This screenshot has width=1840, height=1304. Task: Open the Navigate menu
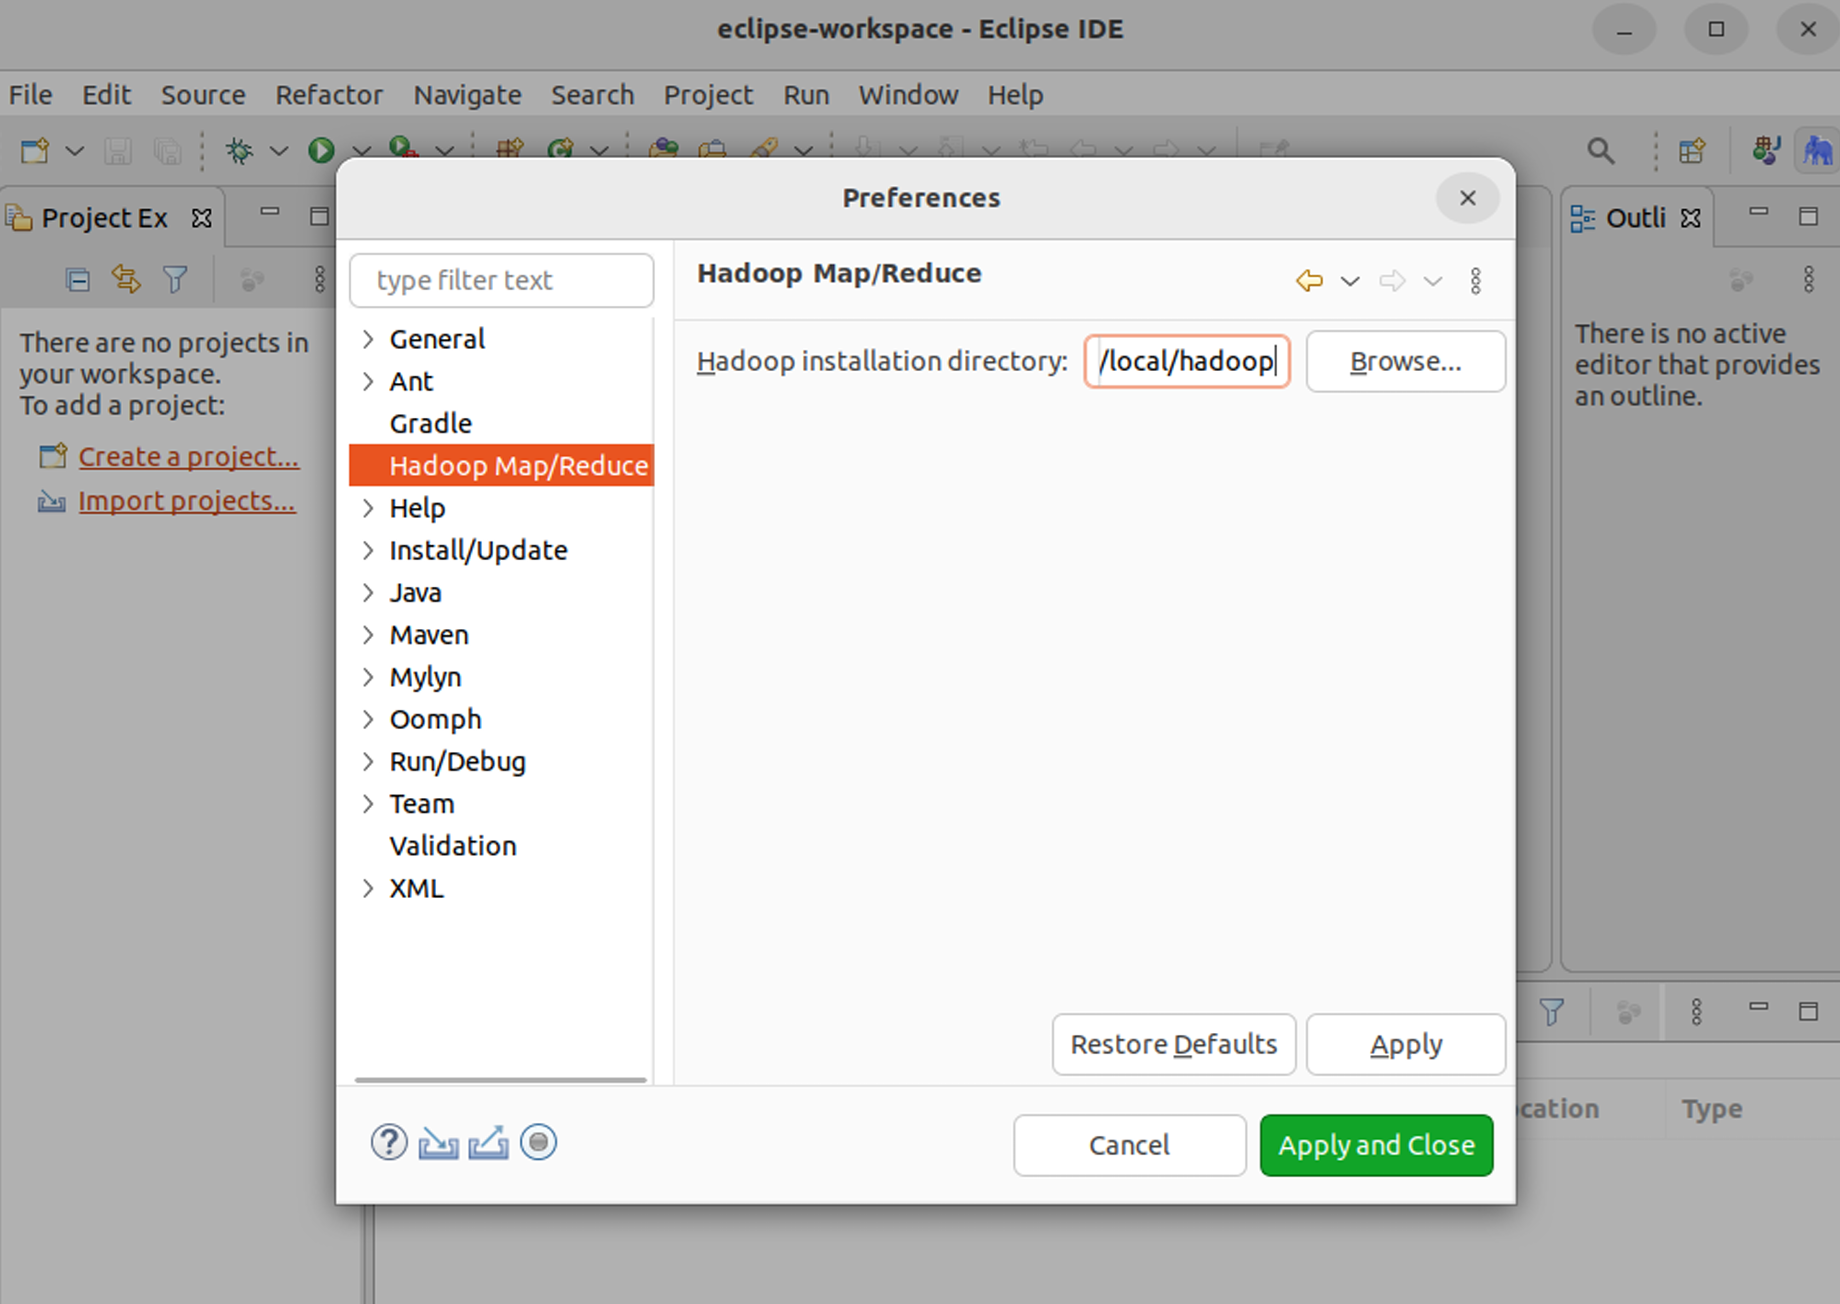click(467, 95)
